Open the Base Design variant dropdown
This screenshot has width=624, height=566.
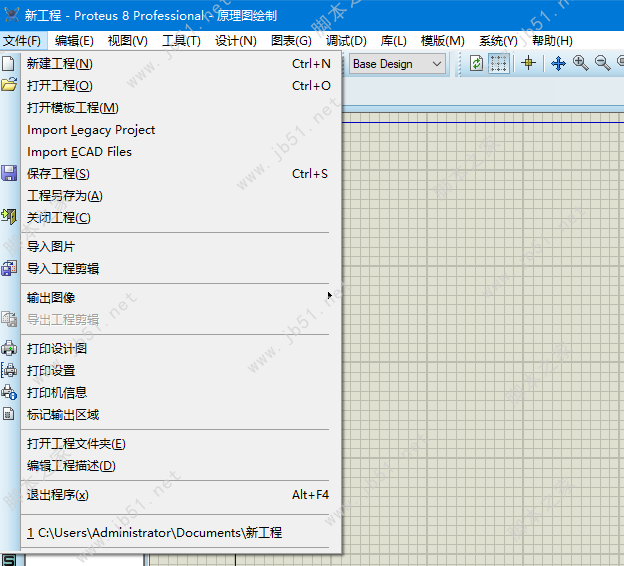click(397, 64)
